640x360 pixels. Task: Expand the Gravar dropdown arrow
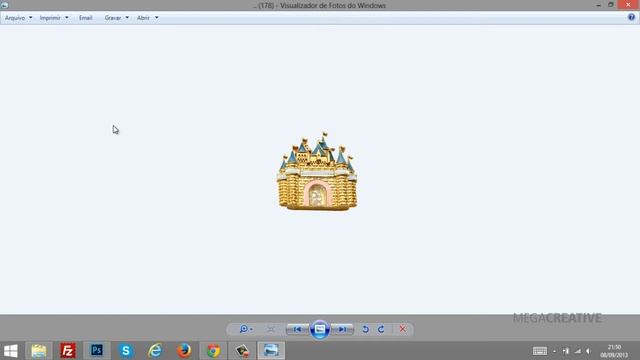click(x=127, y=18)
